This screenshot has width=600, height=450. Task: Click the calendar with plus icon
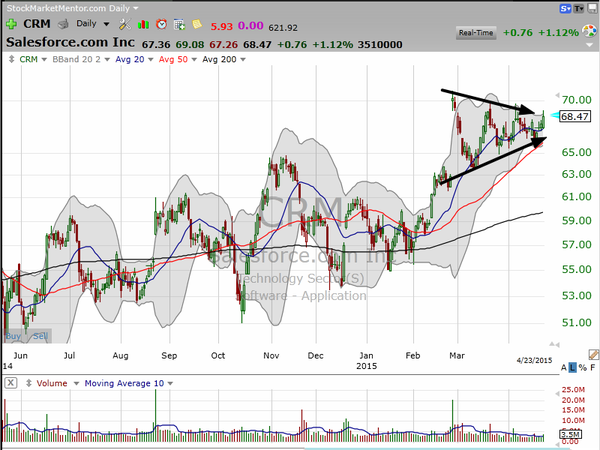click(179, 24)
